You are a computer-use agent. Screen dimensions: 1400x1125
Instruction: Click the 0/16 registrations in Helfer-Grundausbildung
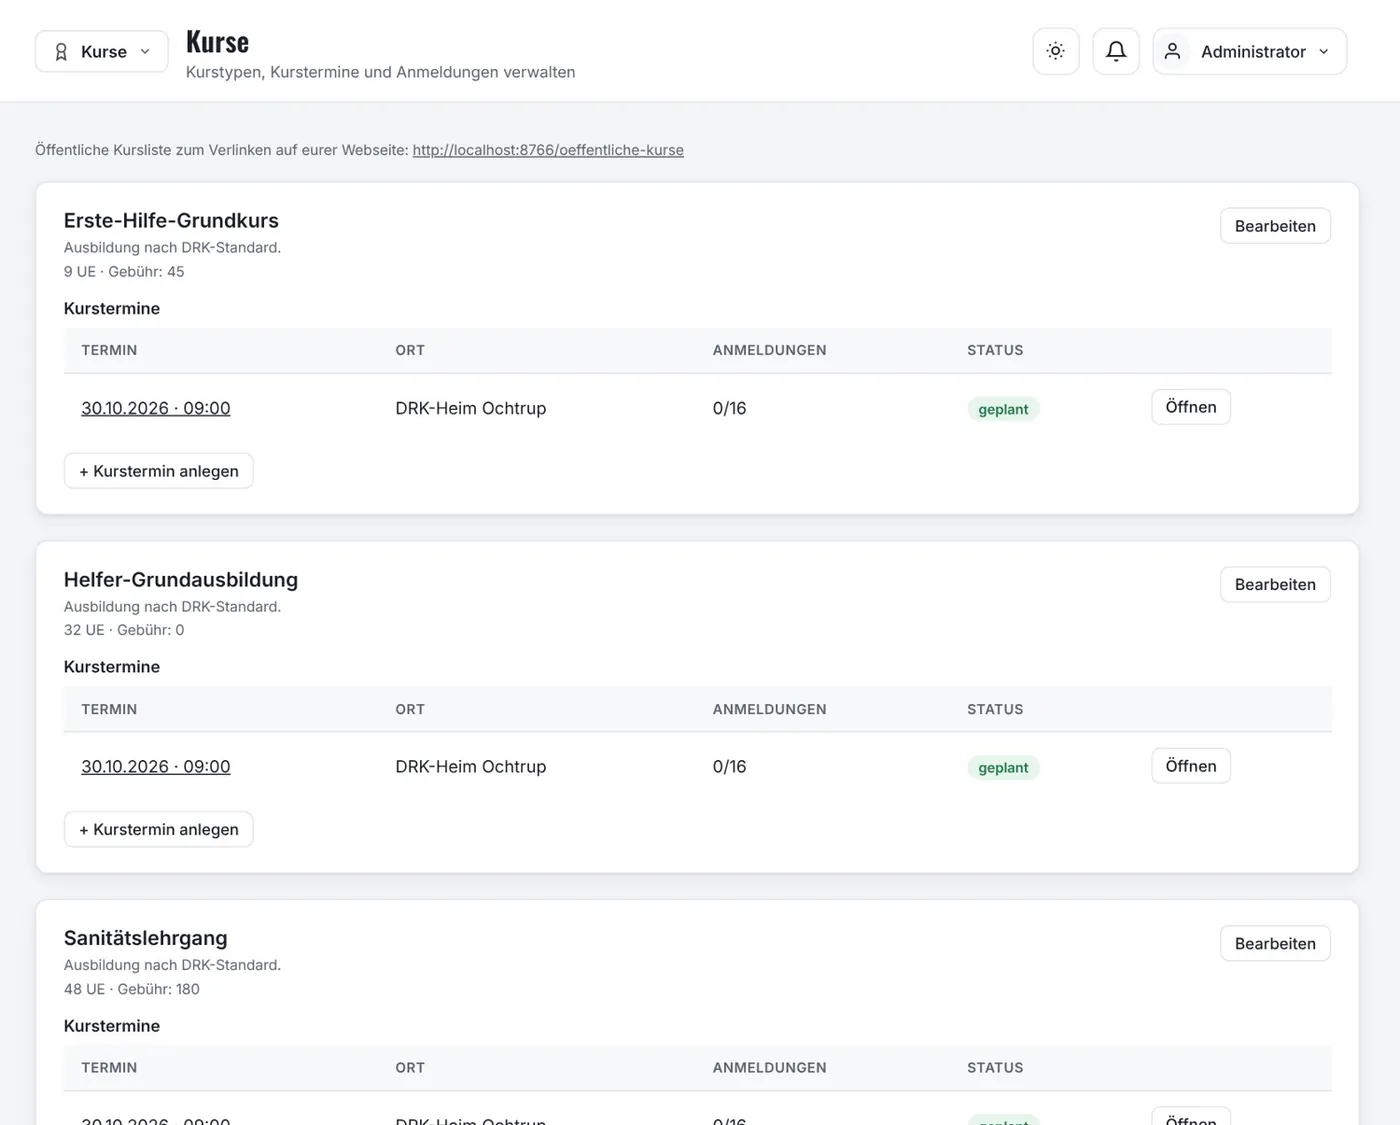tap(730, 766)
